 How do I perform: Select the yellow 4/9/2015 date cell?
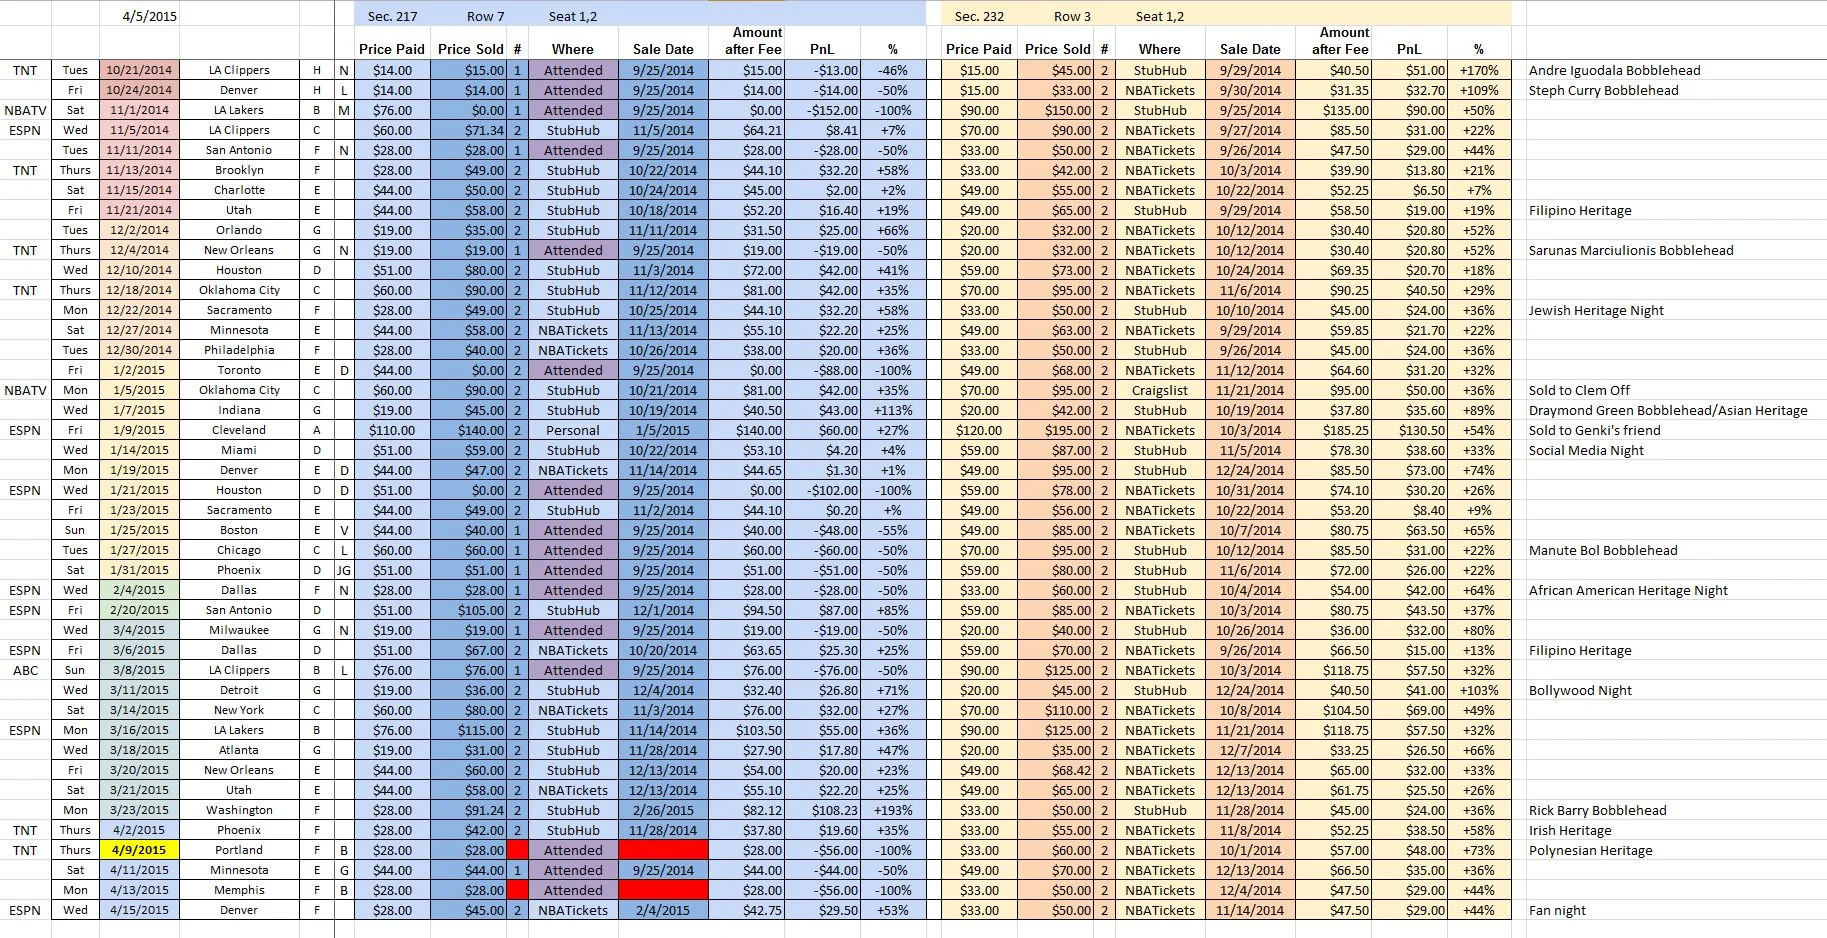[139, 850]
